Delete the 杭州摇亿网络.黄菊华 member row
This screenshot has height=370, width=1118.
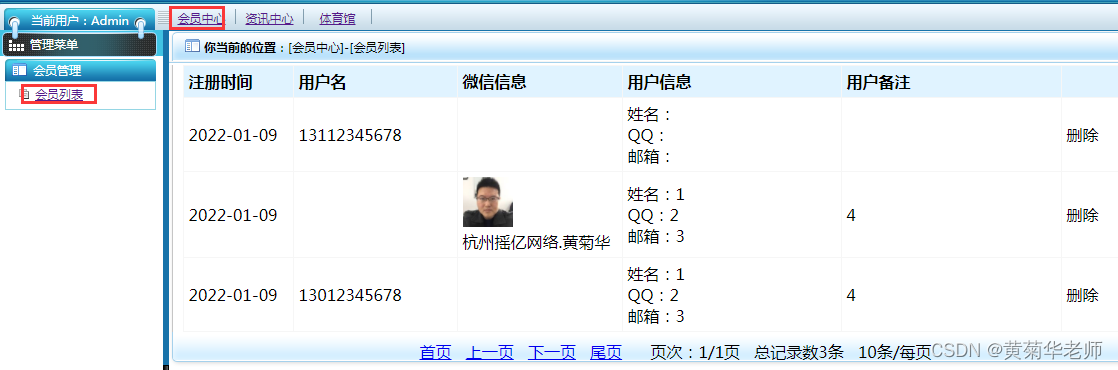(1082, 215)
